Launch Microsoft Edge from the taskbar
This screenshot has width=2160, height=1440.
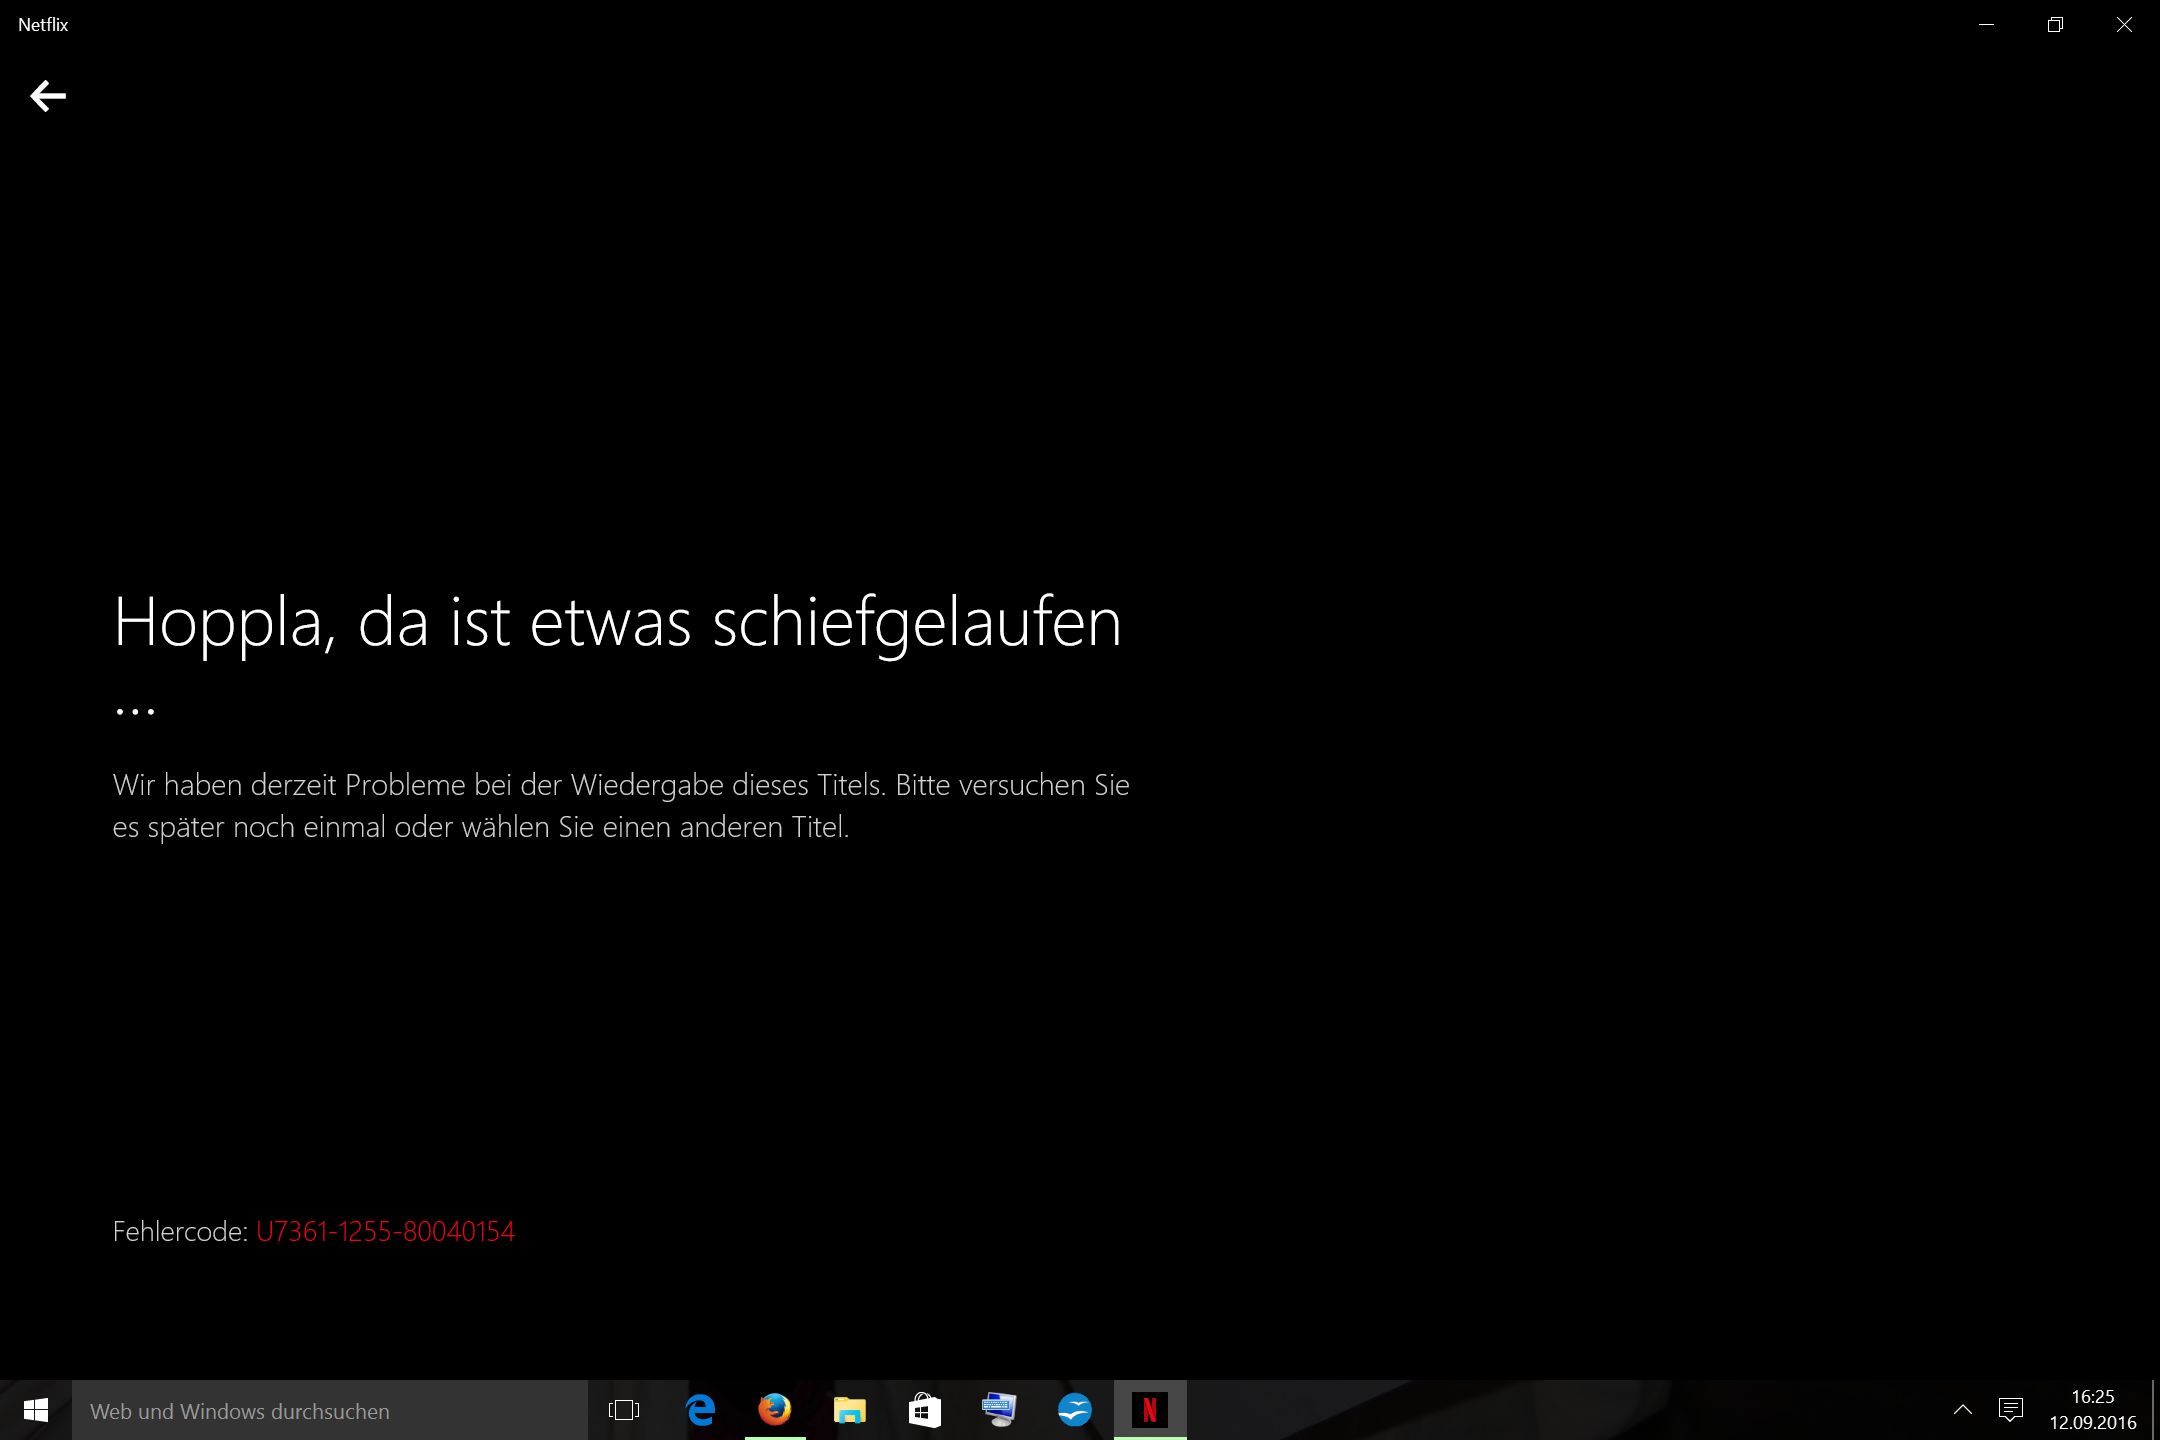coord(700,1410)
